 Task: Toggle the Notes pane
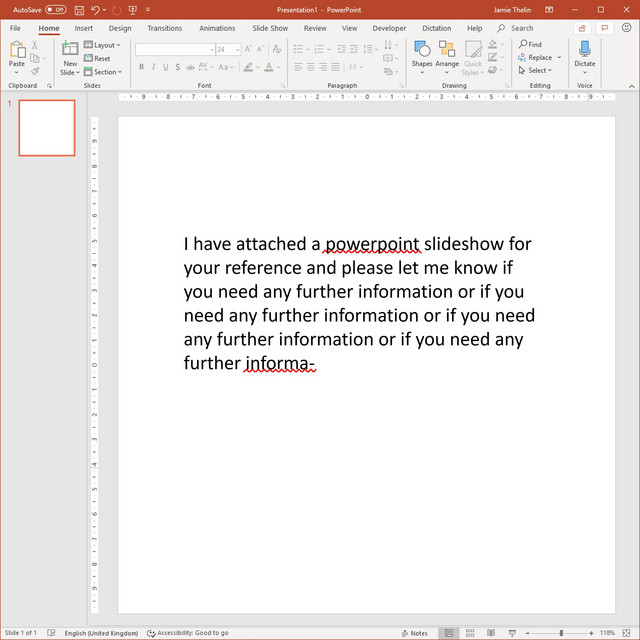pyautogui.click(x=414, y=633)
